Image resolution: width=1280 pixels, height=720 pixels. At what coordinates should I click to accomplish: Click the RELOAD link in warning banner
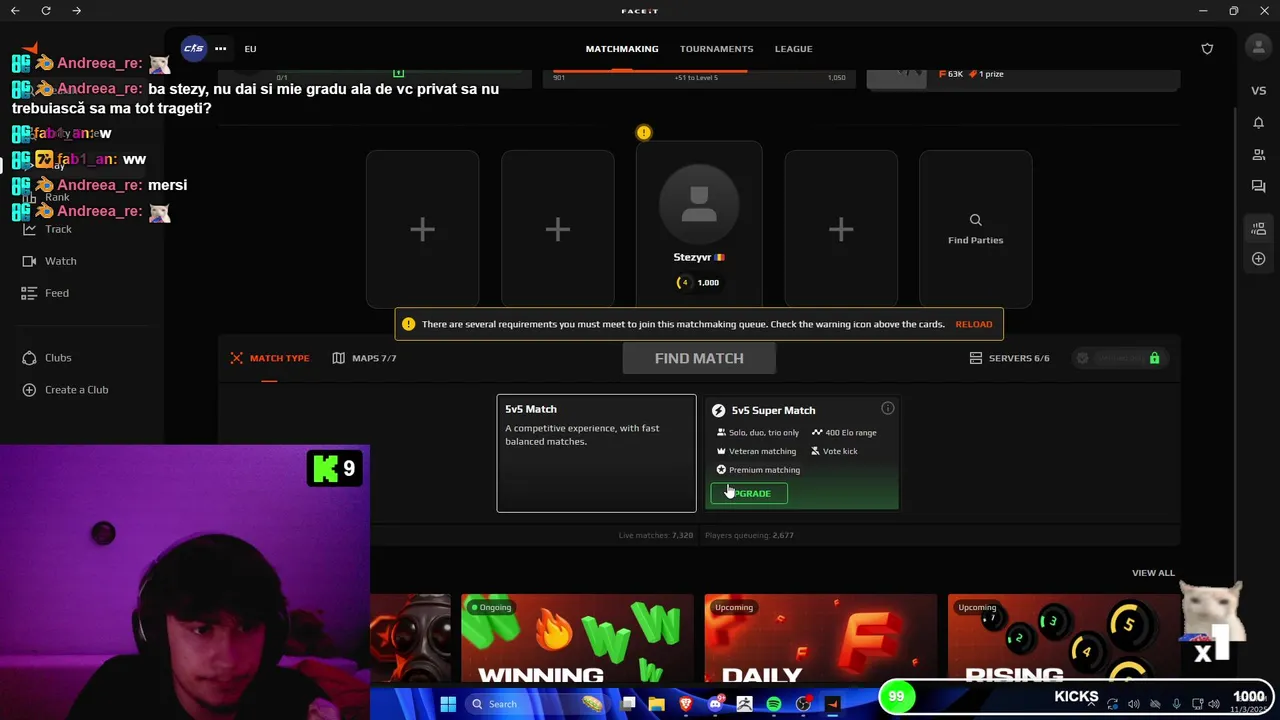973,324
